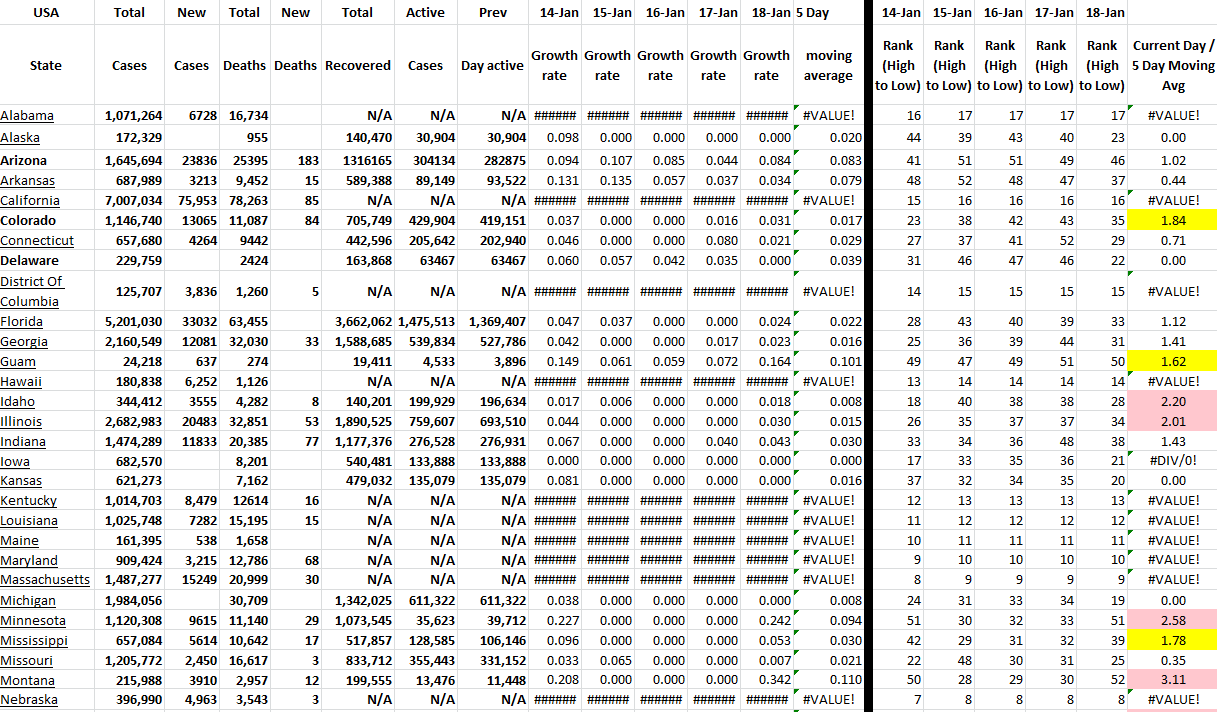
Task: Click the Guam hyperlink
Action: pos(18,362)
